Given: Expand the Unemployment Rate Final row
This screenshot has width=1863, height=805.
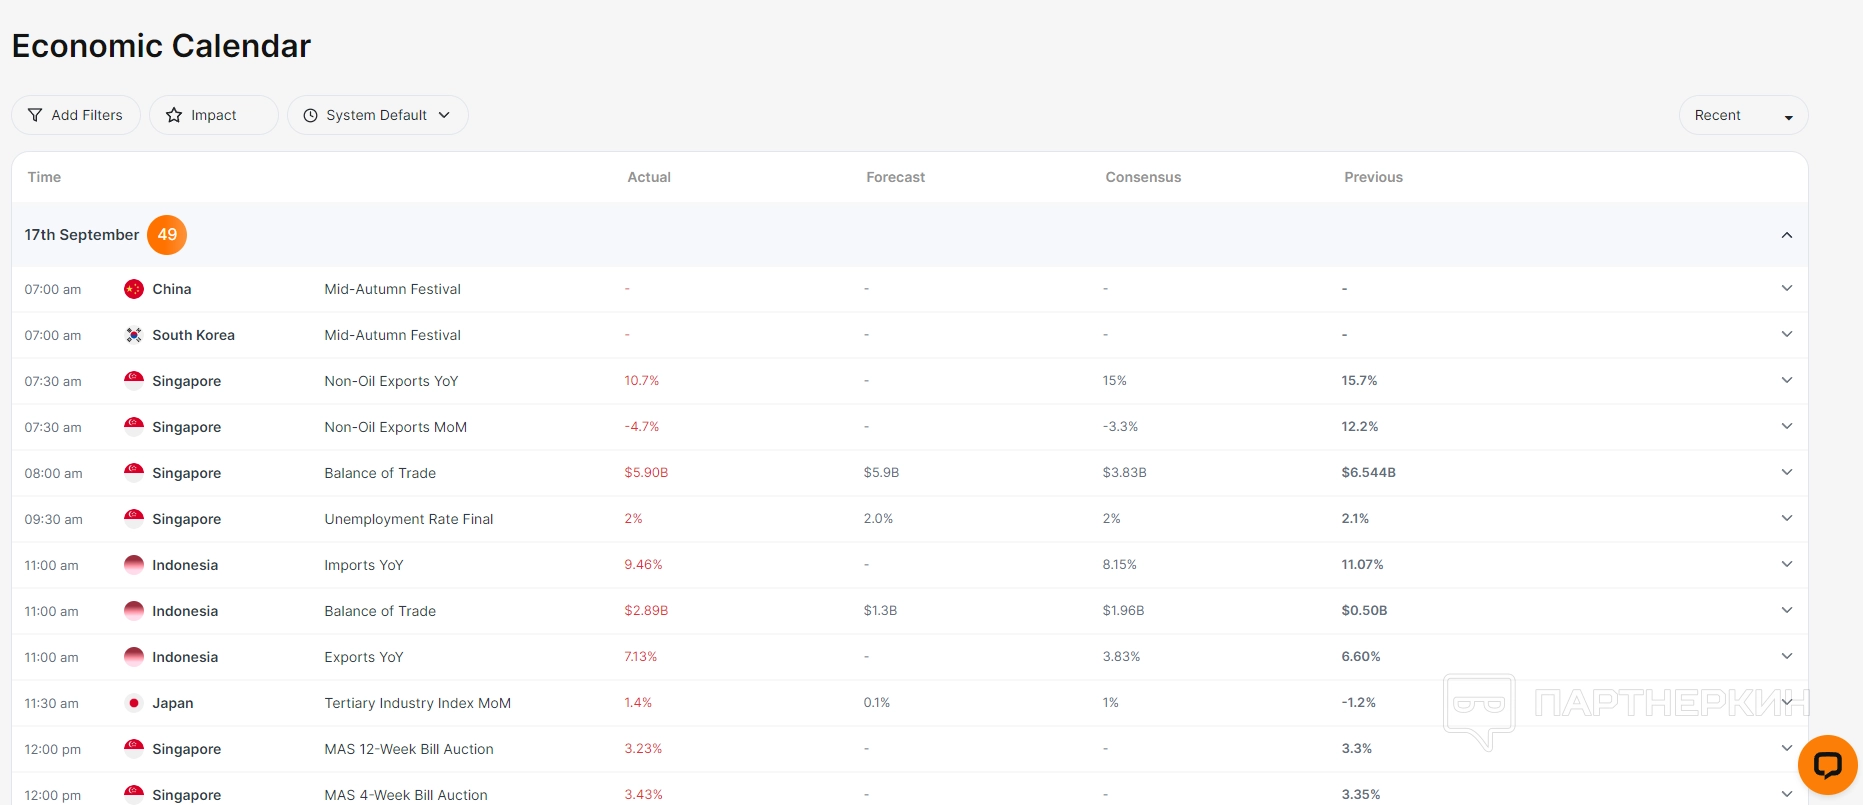Looking at the screenshot, I should [x=1787, y=518].
